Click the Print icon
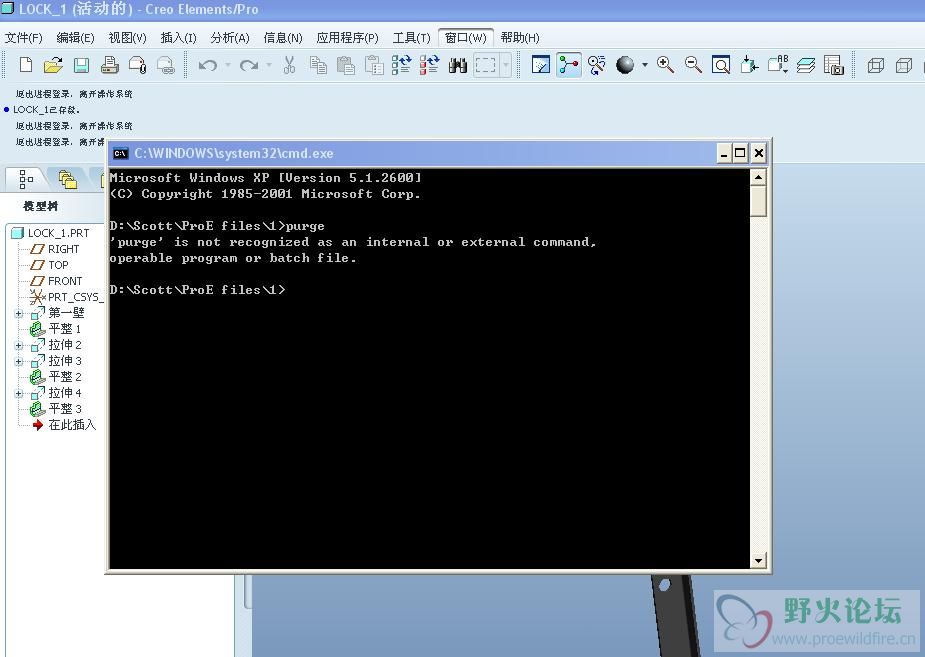 110,64
